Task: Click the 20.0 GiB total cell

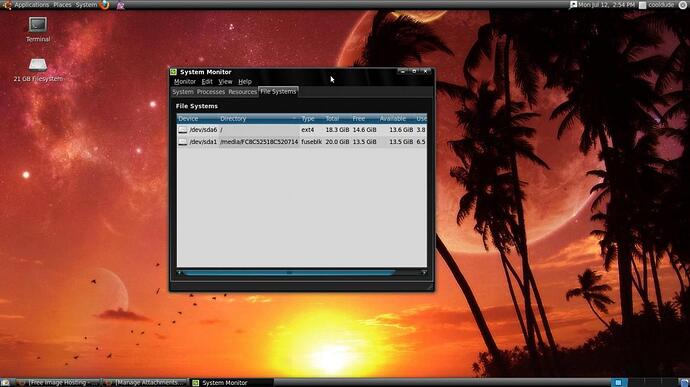Action: click(337, 142)
